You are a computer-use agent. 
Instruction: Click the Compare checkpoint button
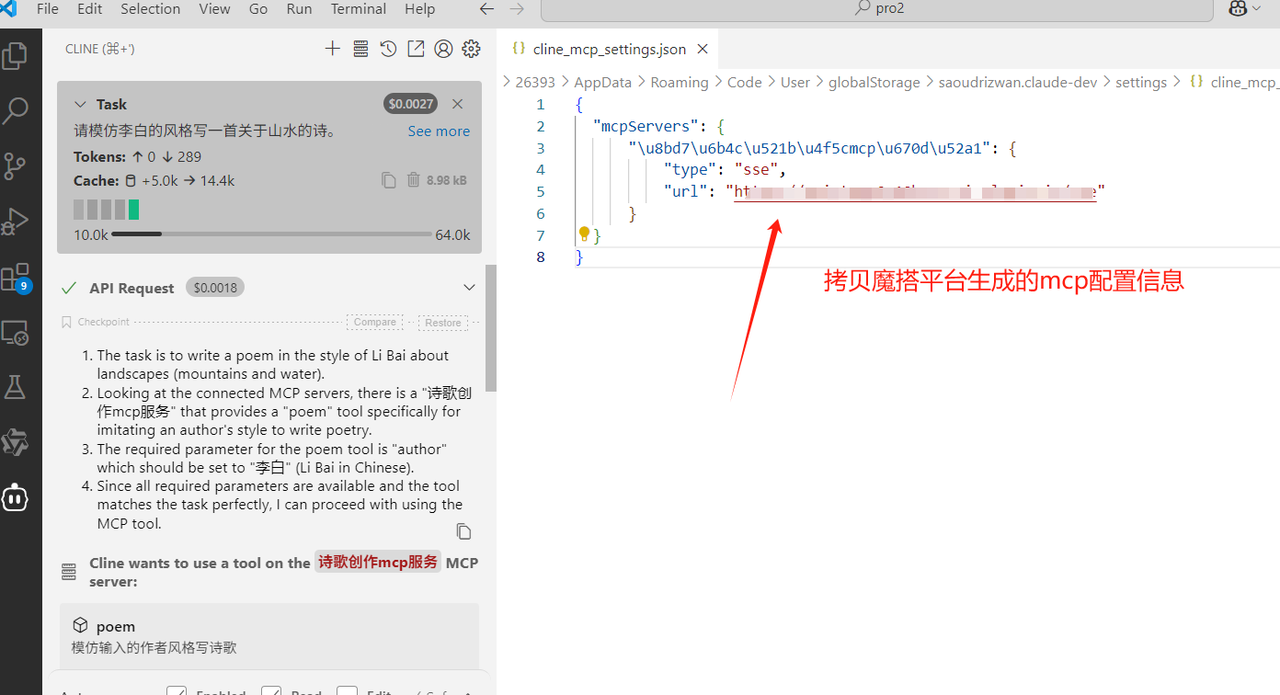coord(375,322)
